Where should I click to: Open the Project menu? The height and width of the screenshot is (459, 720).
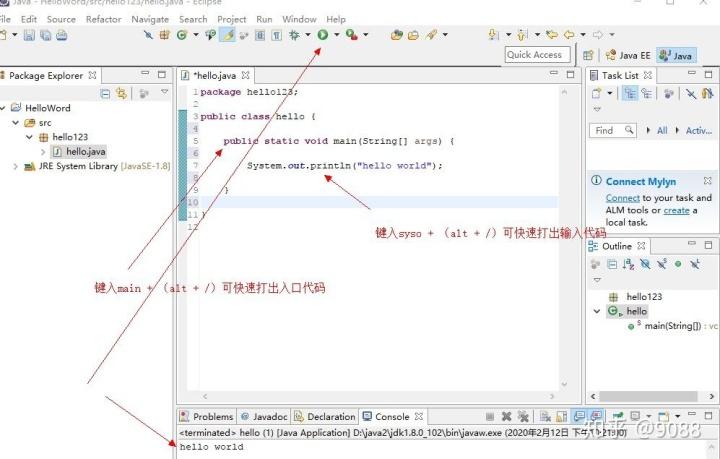pos(231,19)
